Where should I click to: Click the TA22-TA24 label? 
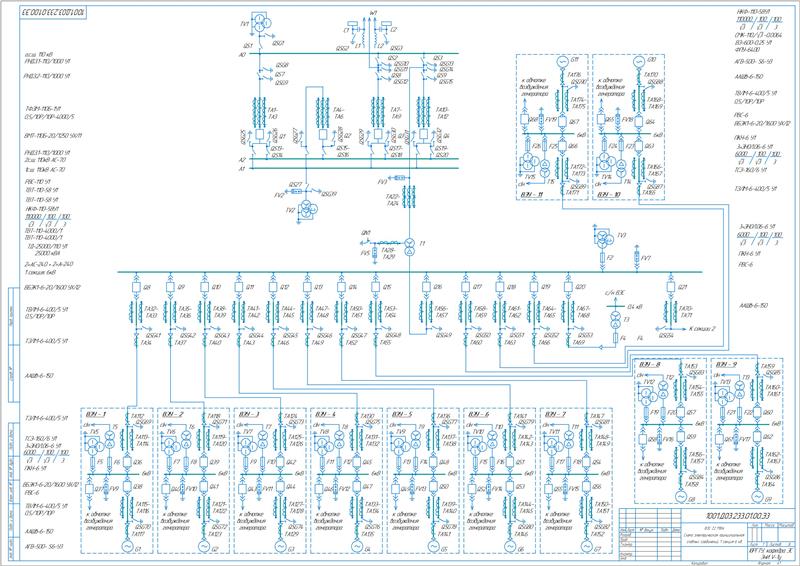click(393, 200)
